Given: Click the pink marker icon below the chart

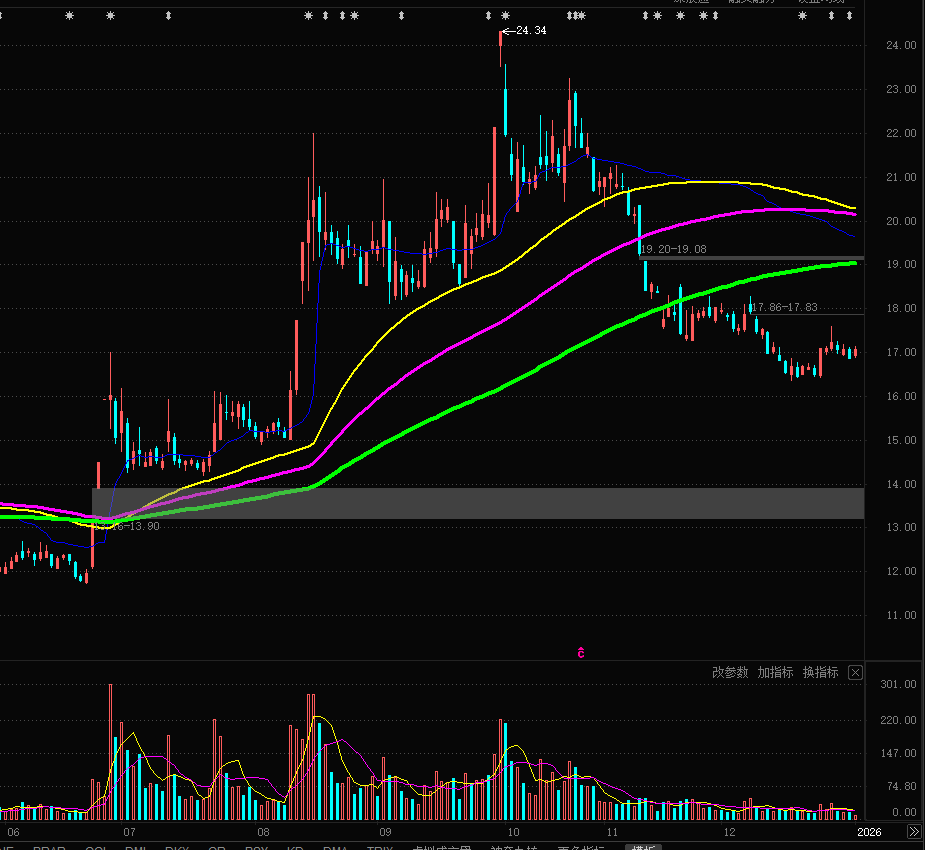Looking at the screenshot, I should point(580,653).
